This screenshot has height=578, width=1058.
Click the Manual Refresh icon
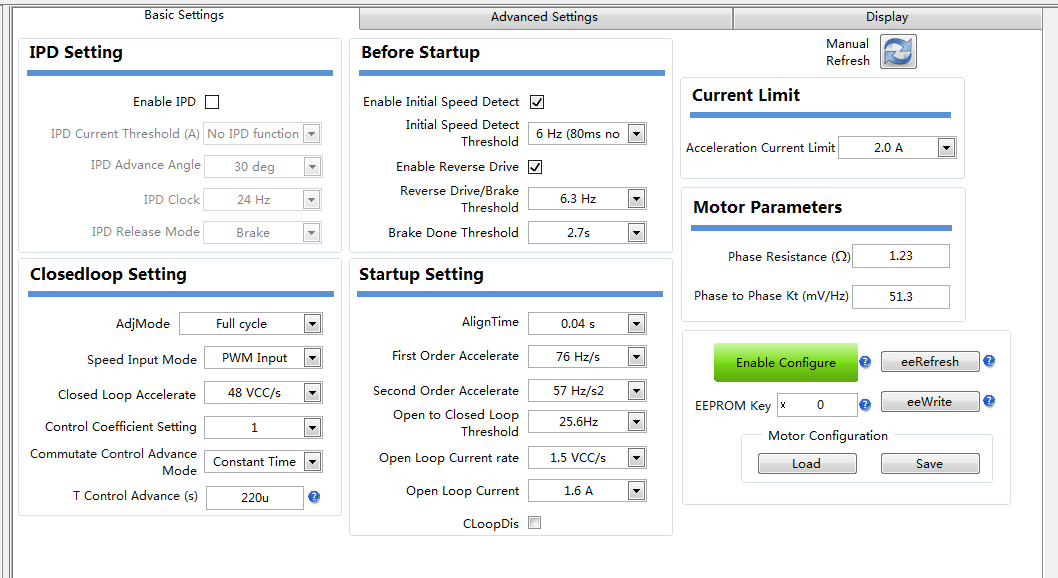(898, 52)
